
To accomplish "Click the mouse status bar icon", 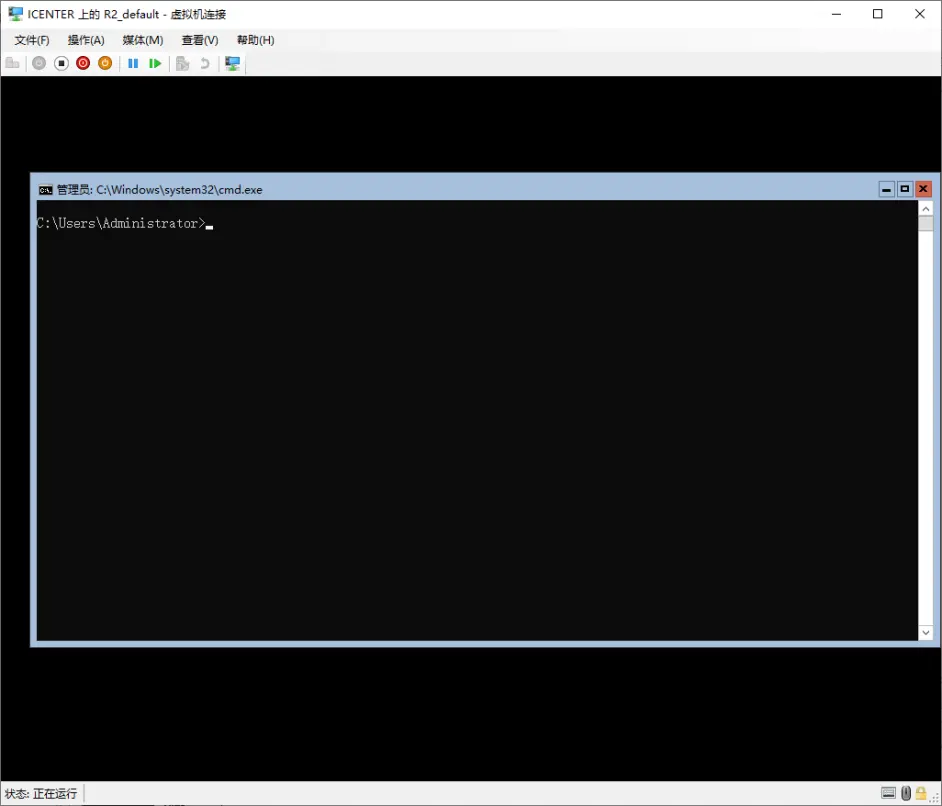I will coord(906,793).
